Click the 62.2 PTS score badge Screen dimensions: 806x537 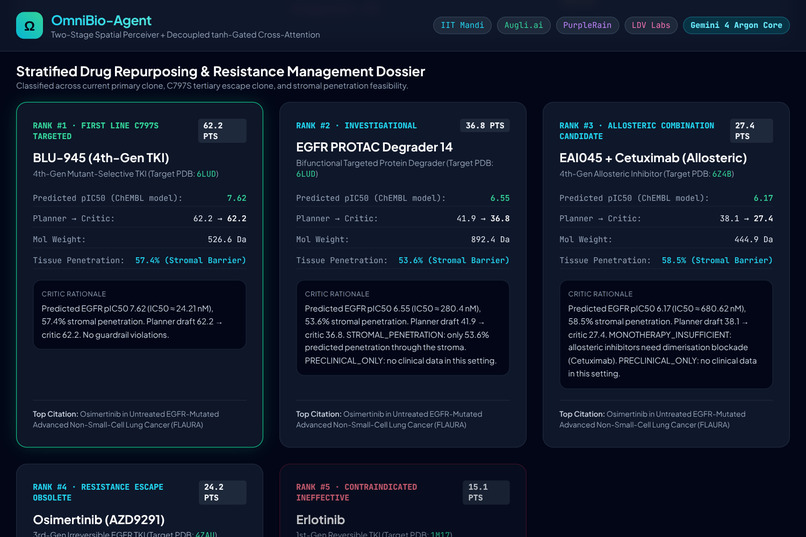click(222, 131)
